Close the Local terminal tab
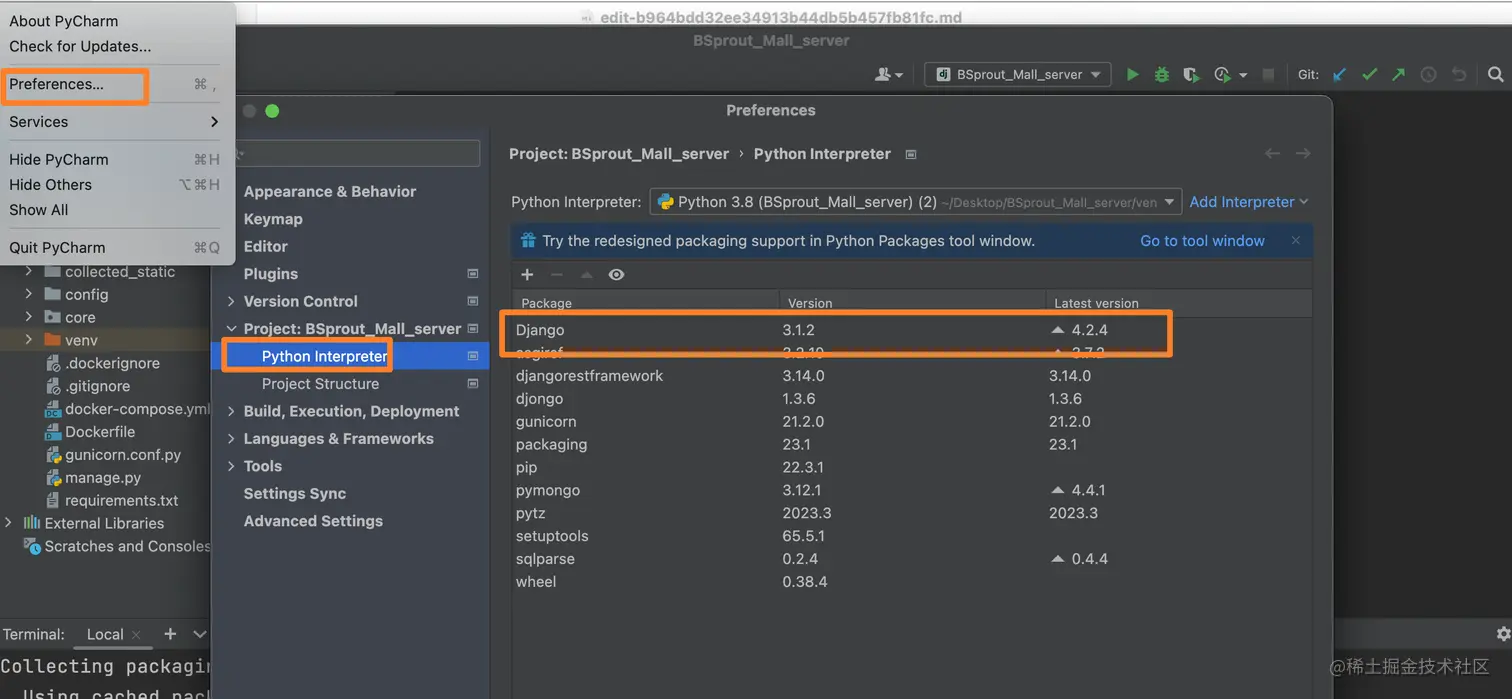Image resolution: width=1512 pixels, height=699 pixels. tap(137, 635)
